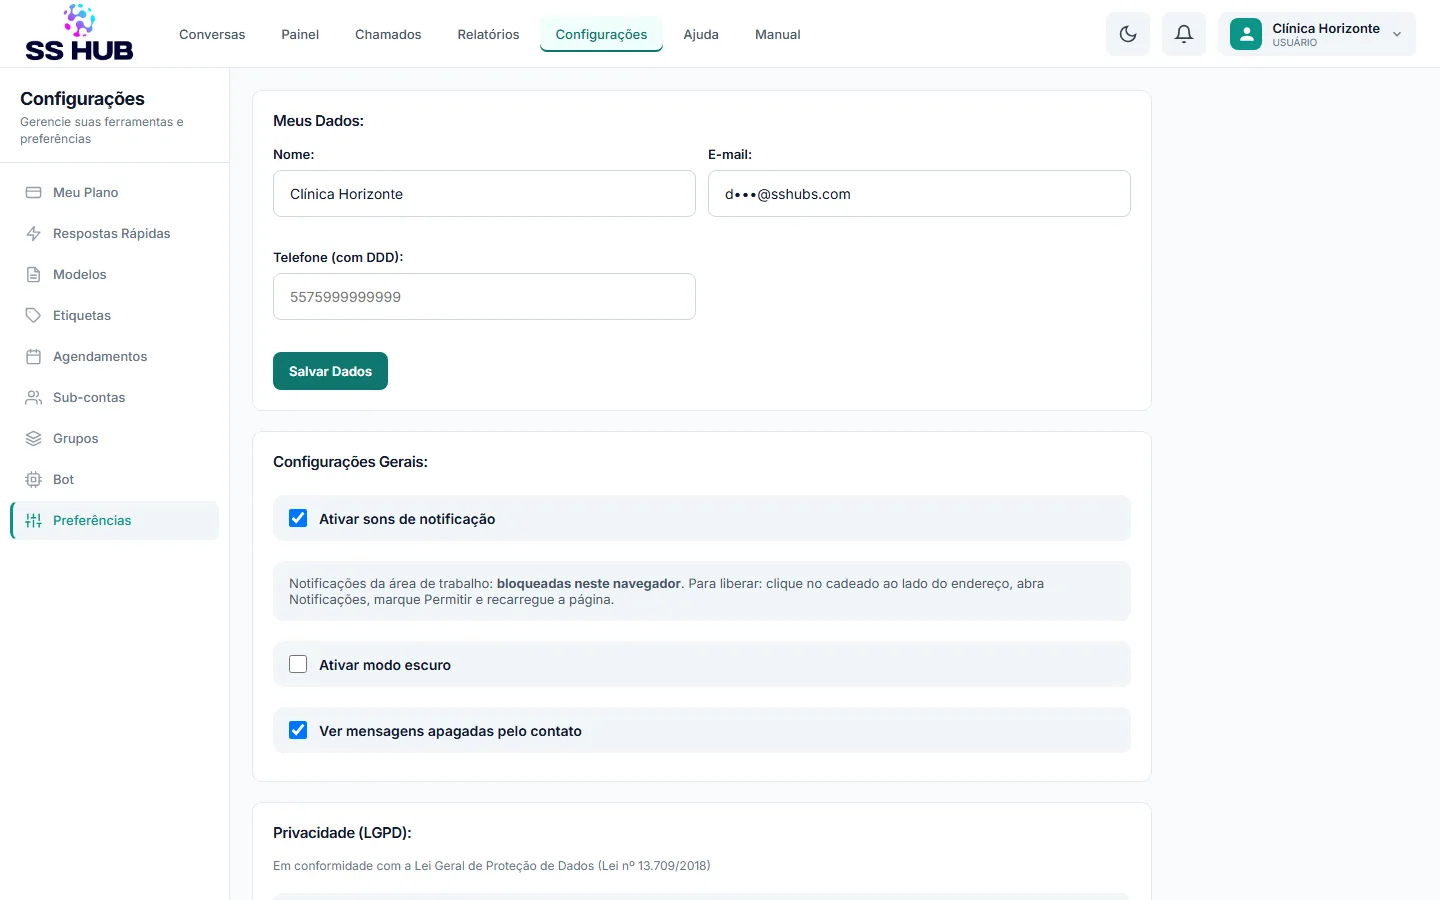Uncheck Ativar sons de notificação

pyautogui.click(x=298, y=518)
